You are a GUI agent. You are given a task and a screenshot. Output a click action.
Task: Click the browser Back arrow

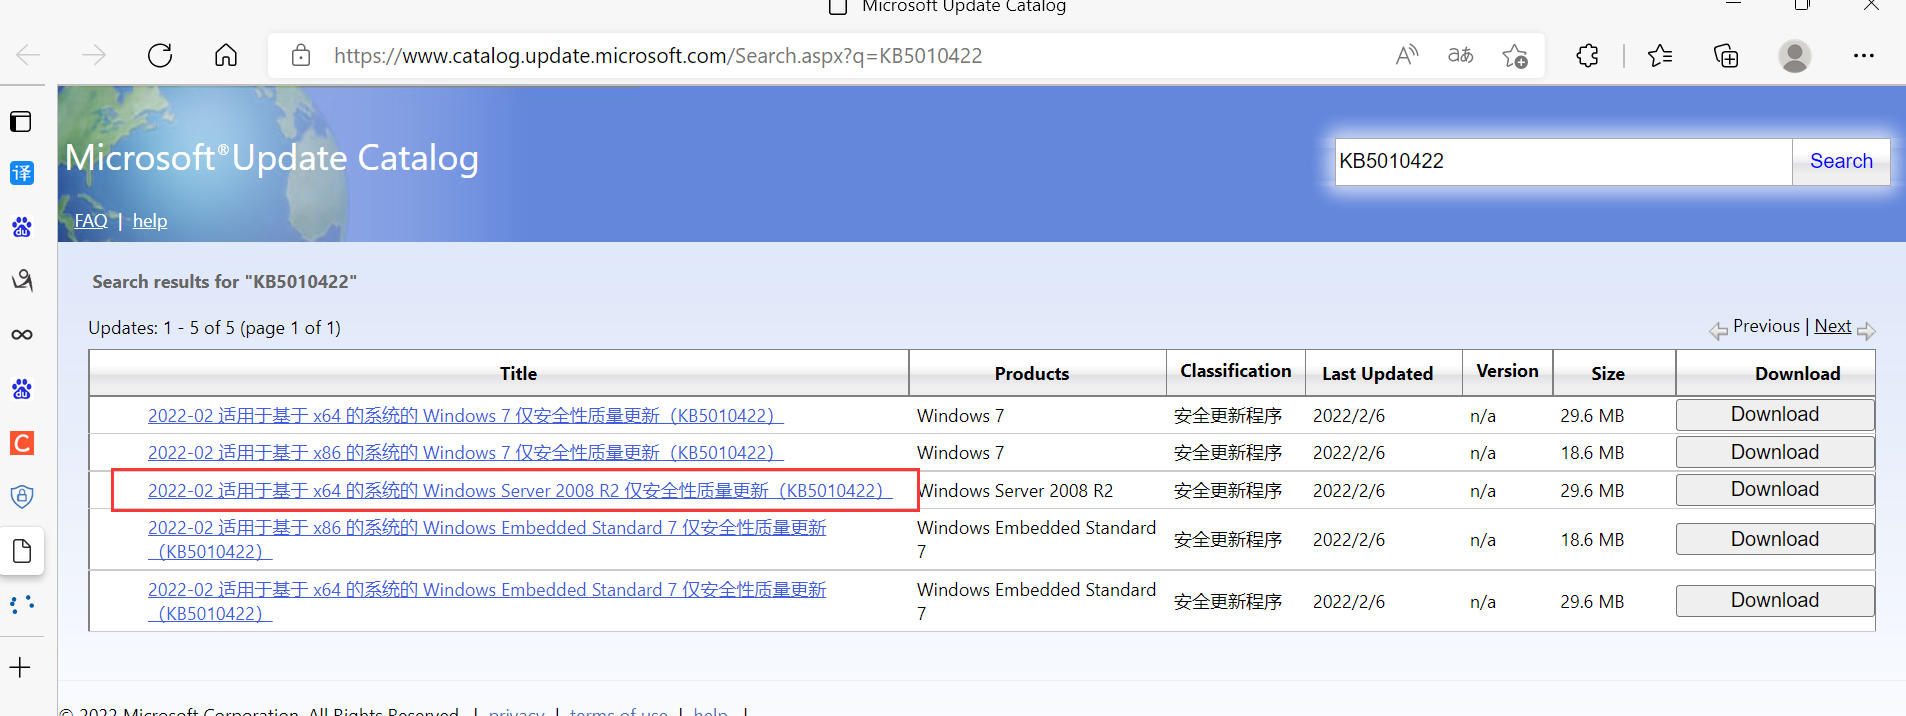point(28,55)
